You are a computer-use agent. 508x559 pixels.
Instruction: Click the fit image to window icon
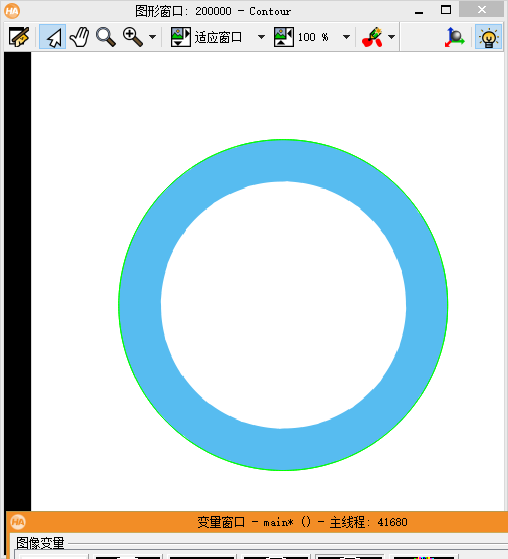click(x=181, y=37)
